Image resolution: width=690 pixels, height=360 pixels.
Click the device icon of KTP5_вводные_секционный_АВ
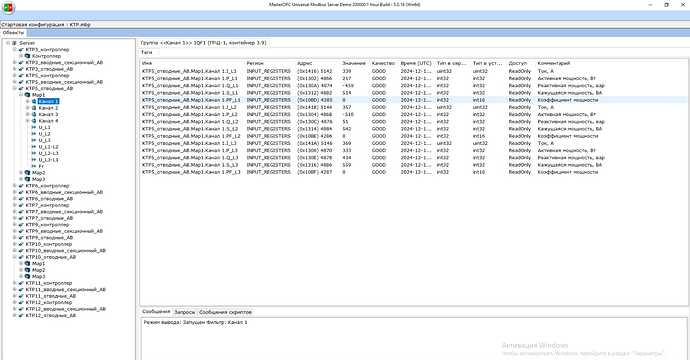click(21, 82)
